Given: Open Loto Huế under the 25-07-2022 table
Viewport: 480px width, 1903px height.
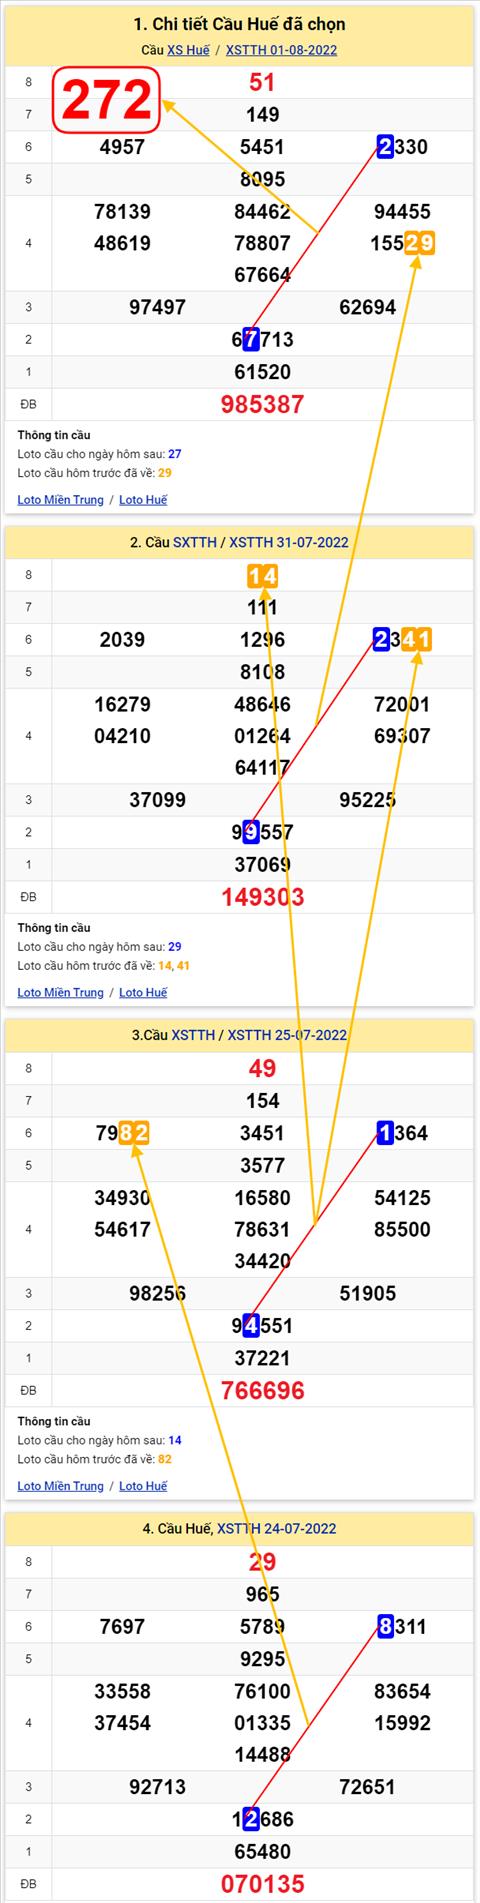Looking at the screenshot, I should click(143, 1486).
